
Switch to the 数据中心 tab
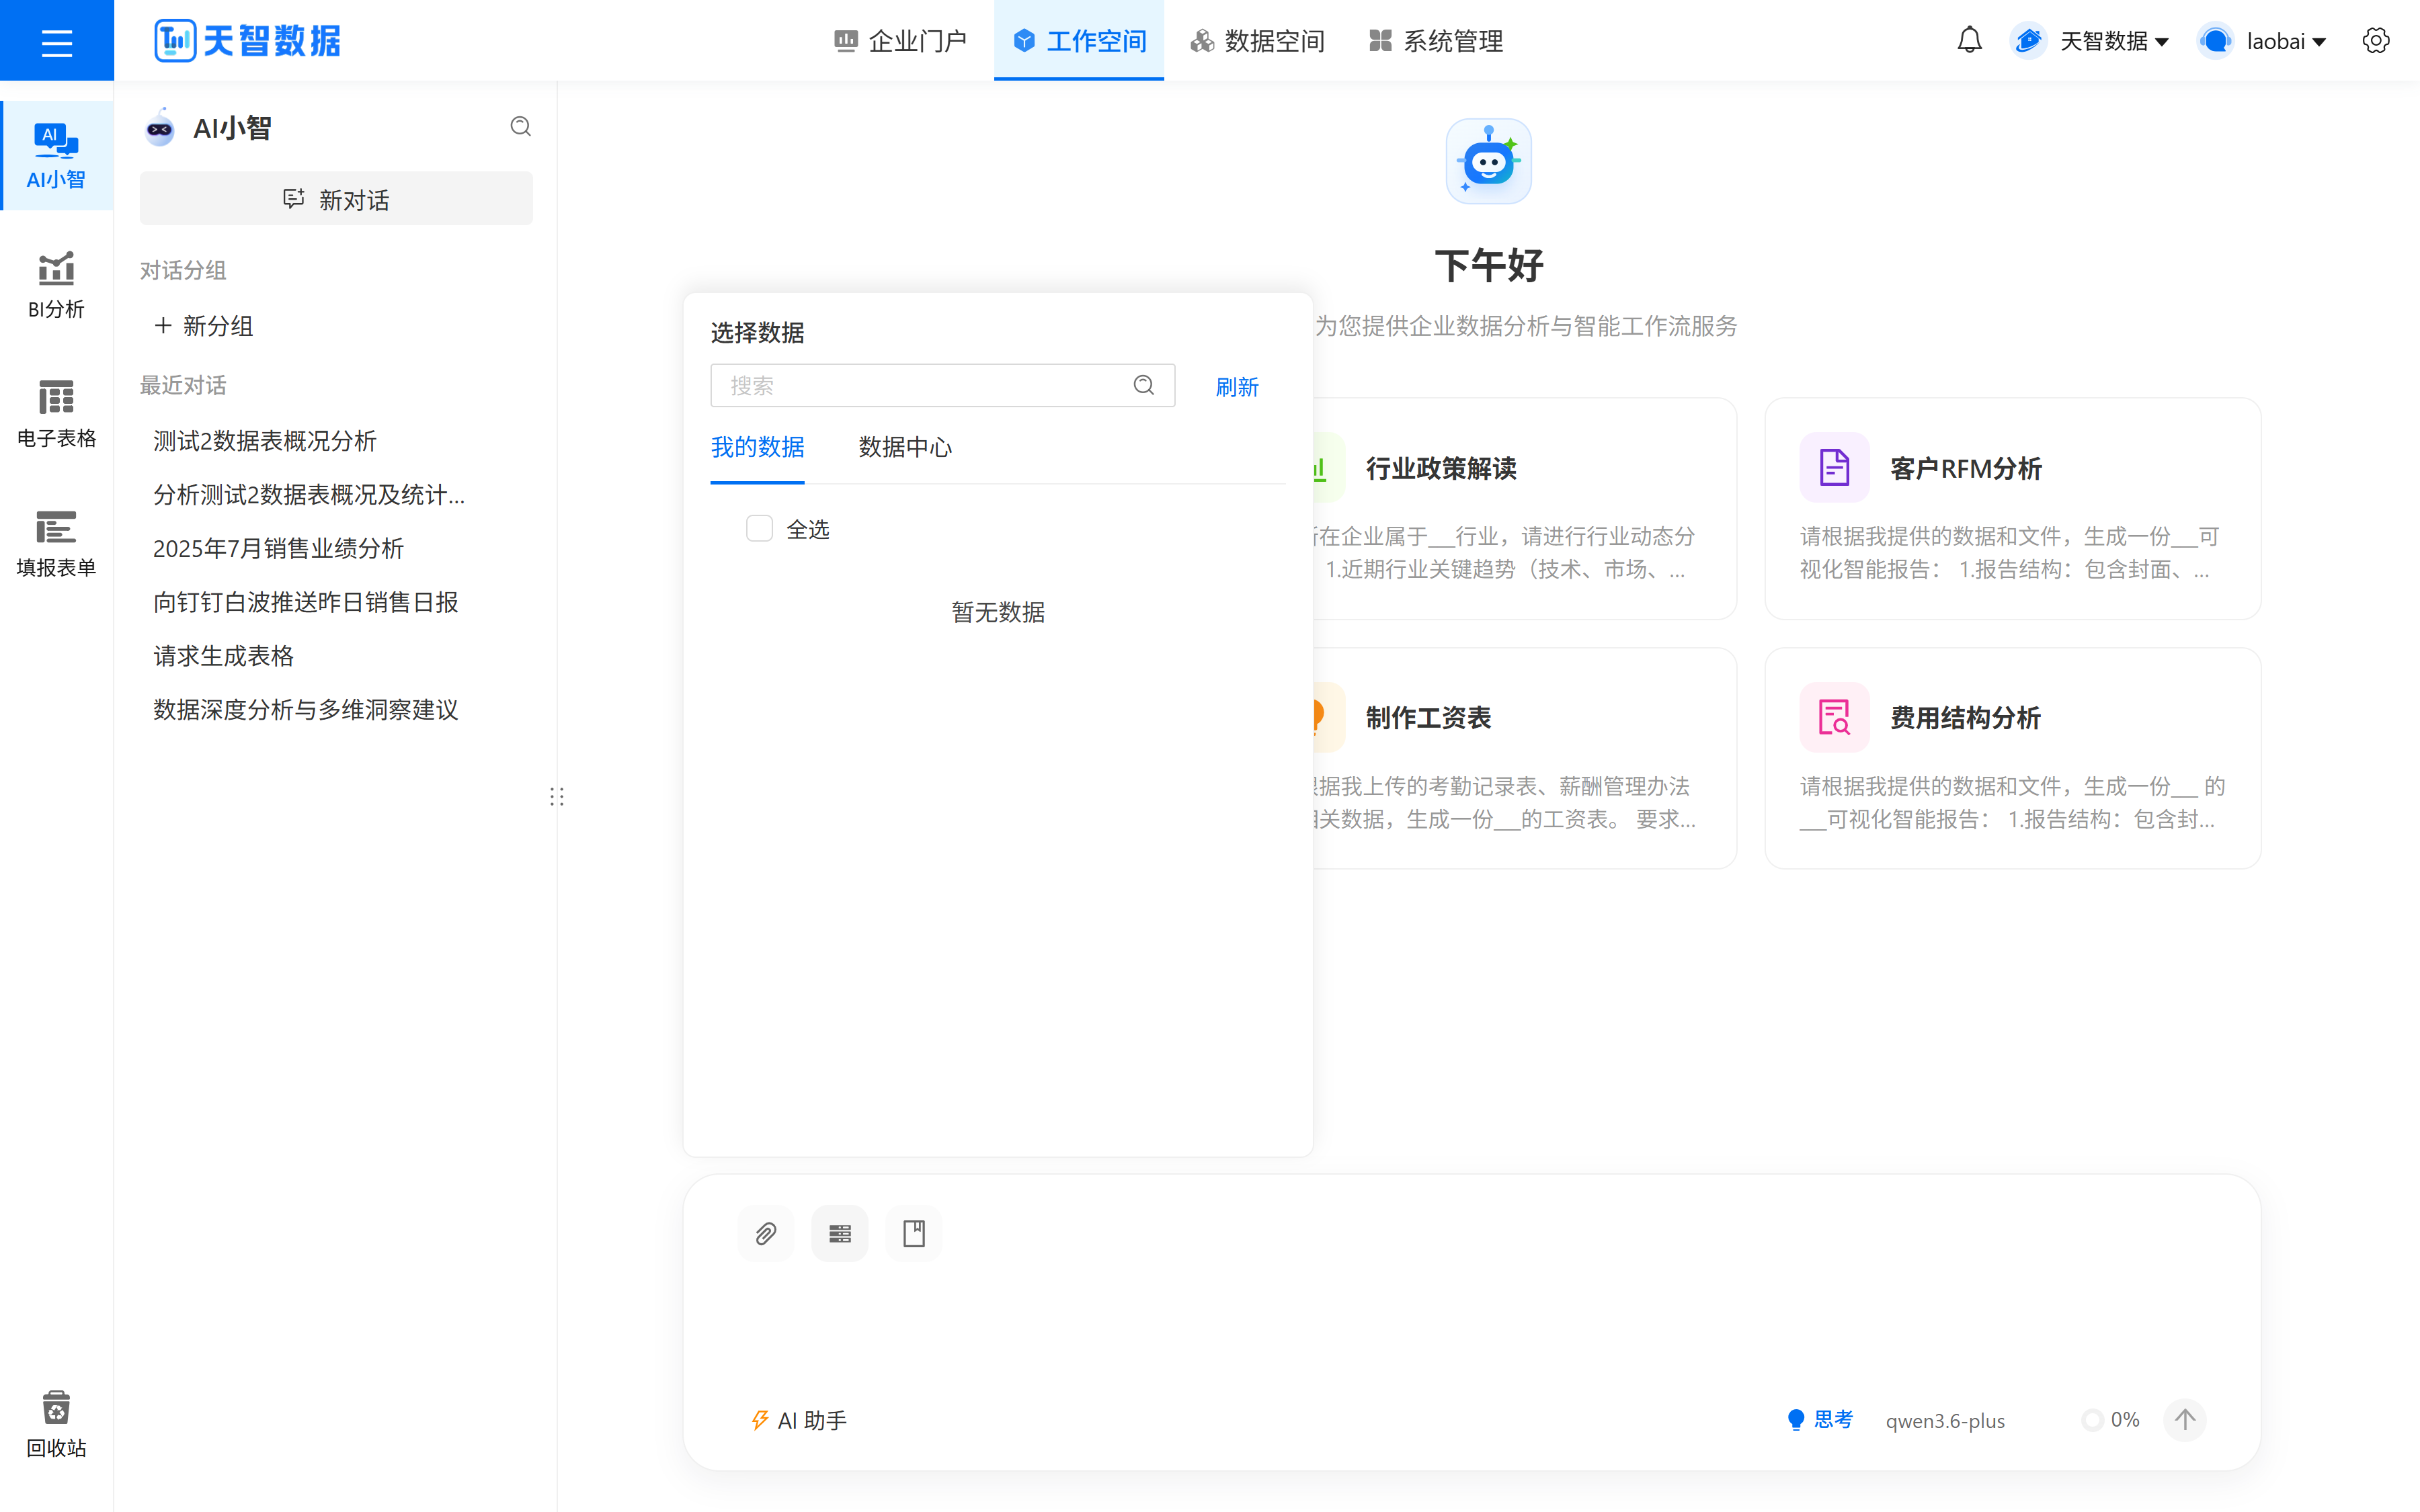pos(905,447)
